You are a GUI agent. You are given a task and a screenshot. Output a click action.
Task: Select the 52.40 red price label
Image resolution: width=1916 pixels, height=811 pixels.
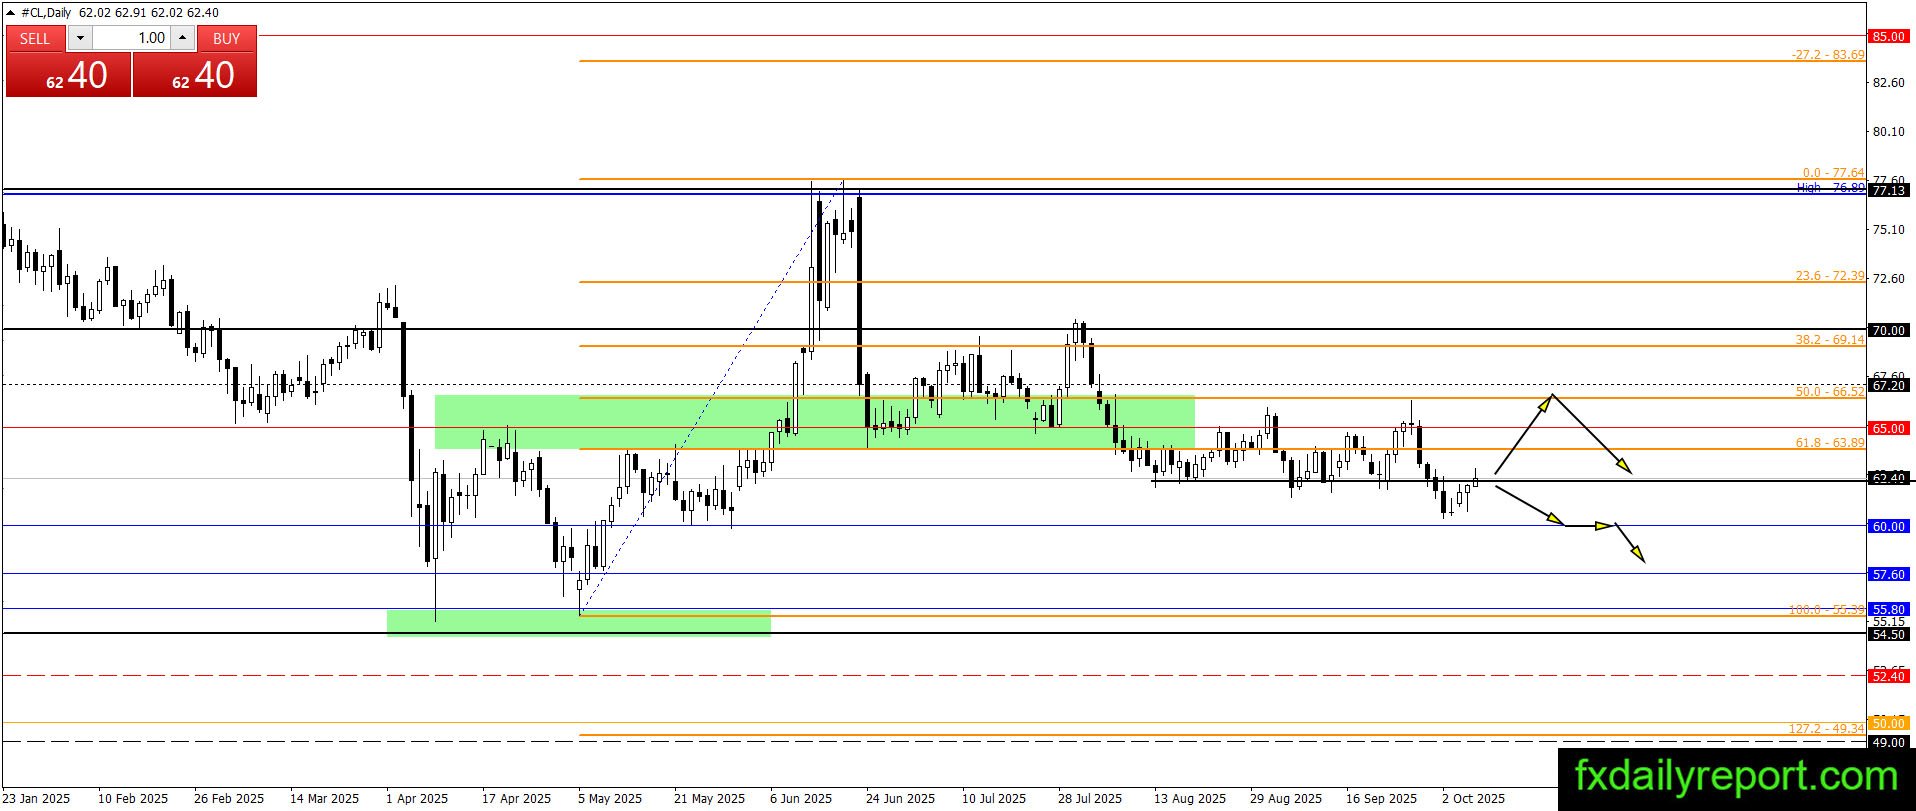click(x=1888, y=676)
